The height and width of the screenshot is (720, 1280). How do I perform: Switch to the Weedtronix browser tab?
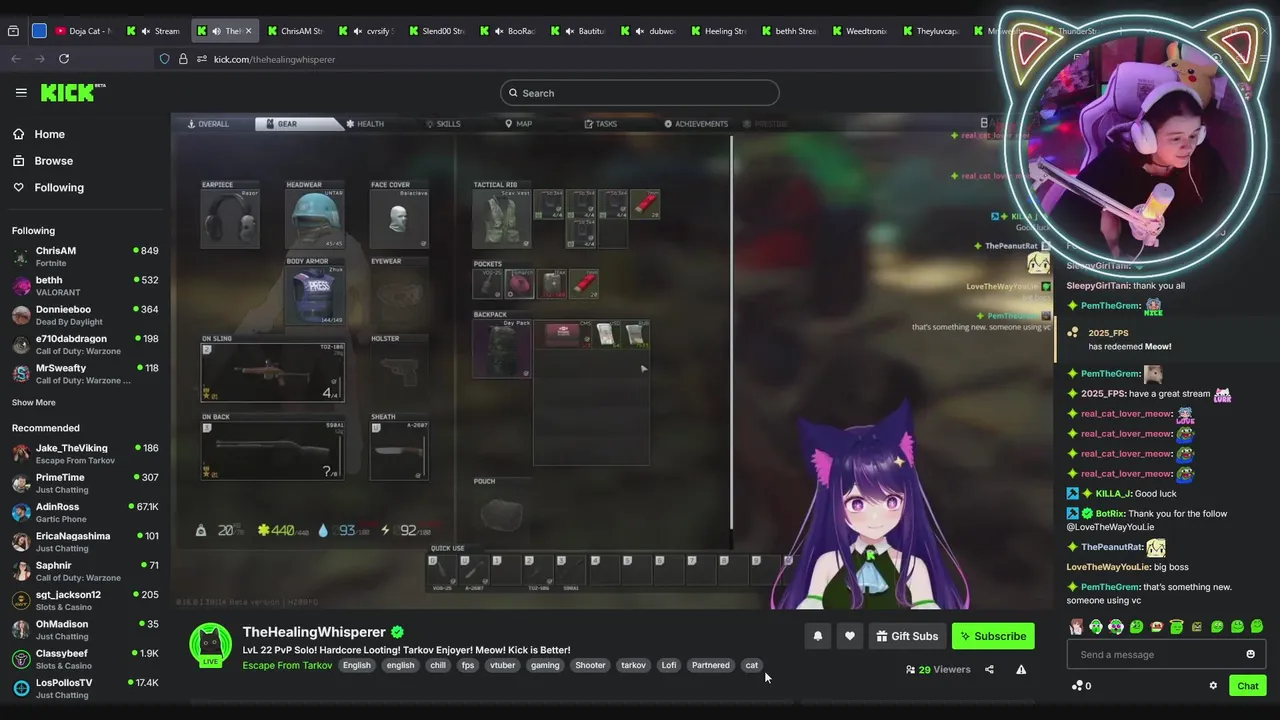point(859,31)
